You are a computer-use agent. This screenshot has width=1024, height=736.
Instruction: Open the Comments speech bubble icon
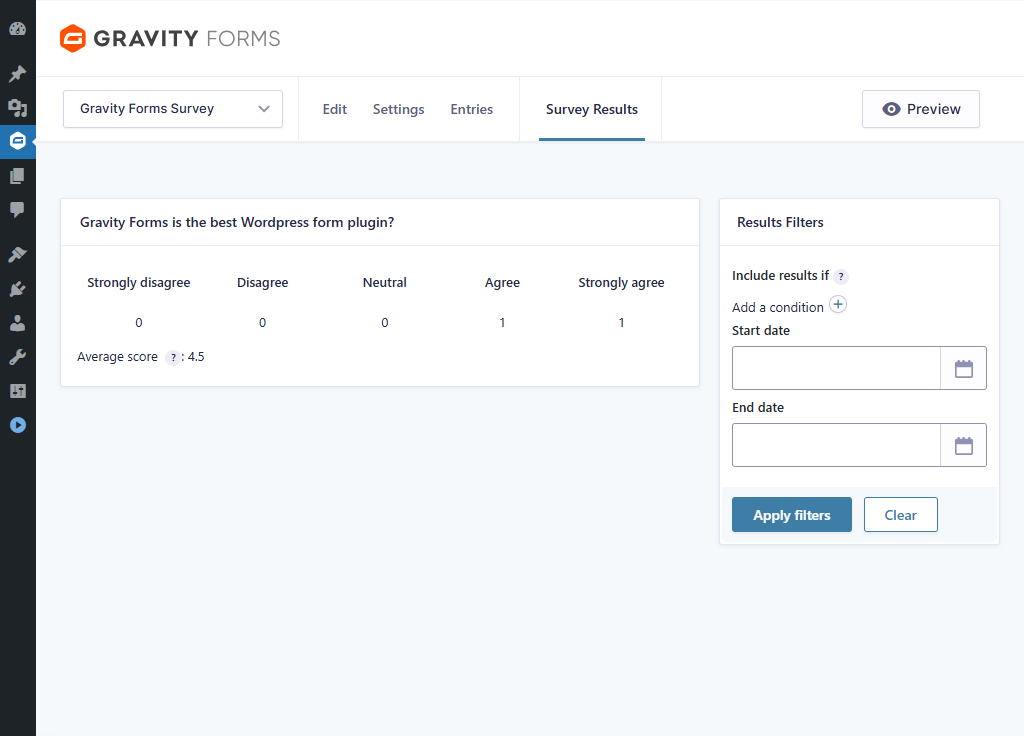click(x=17, y=210)
